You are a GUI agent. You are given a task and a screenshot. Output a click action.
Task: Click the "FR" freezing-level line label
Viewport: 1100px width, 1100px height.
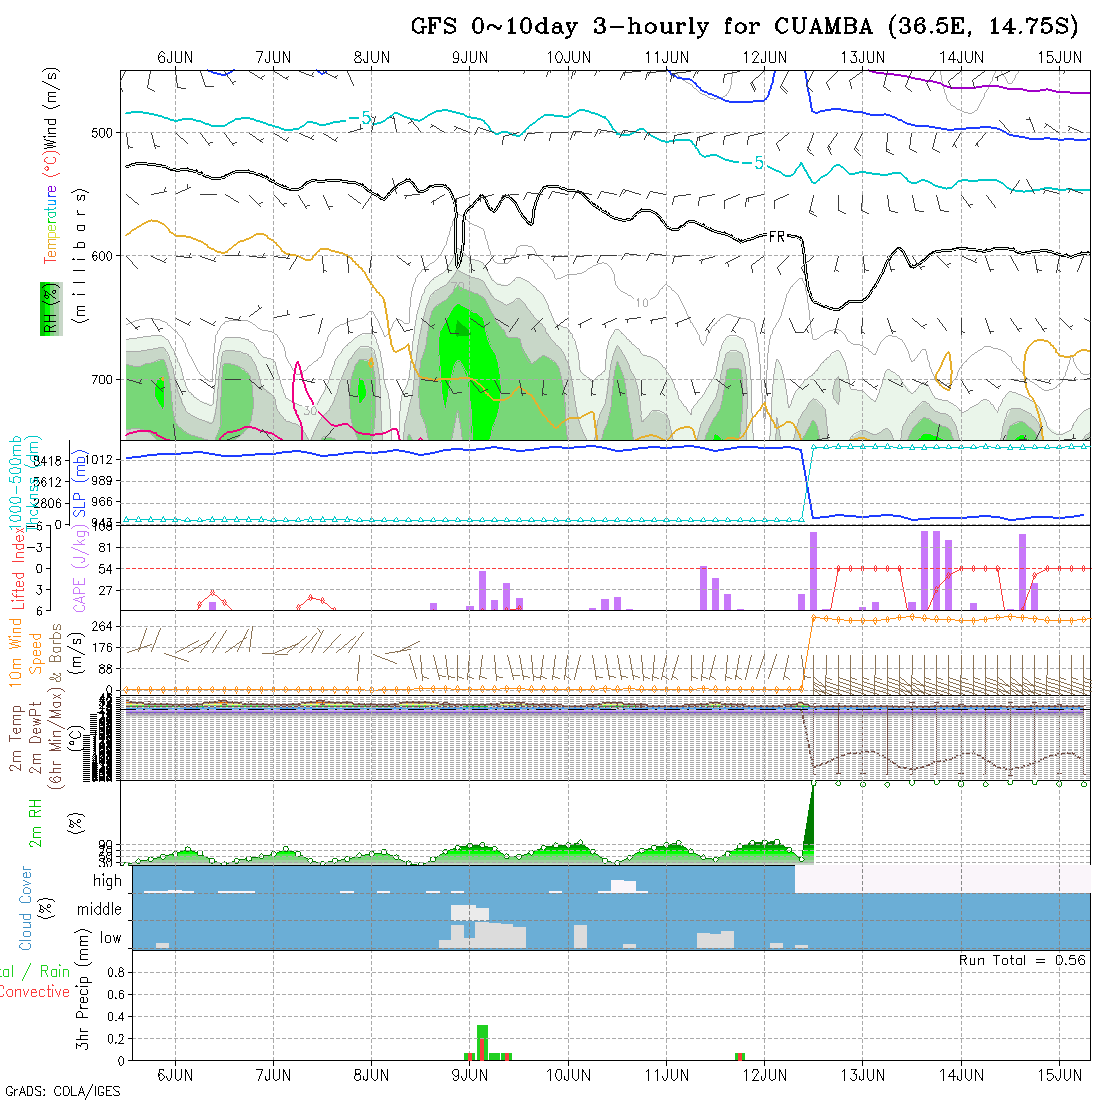pos(777,237)
